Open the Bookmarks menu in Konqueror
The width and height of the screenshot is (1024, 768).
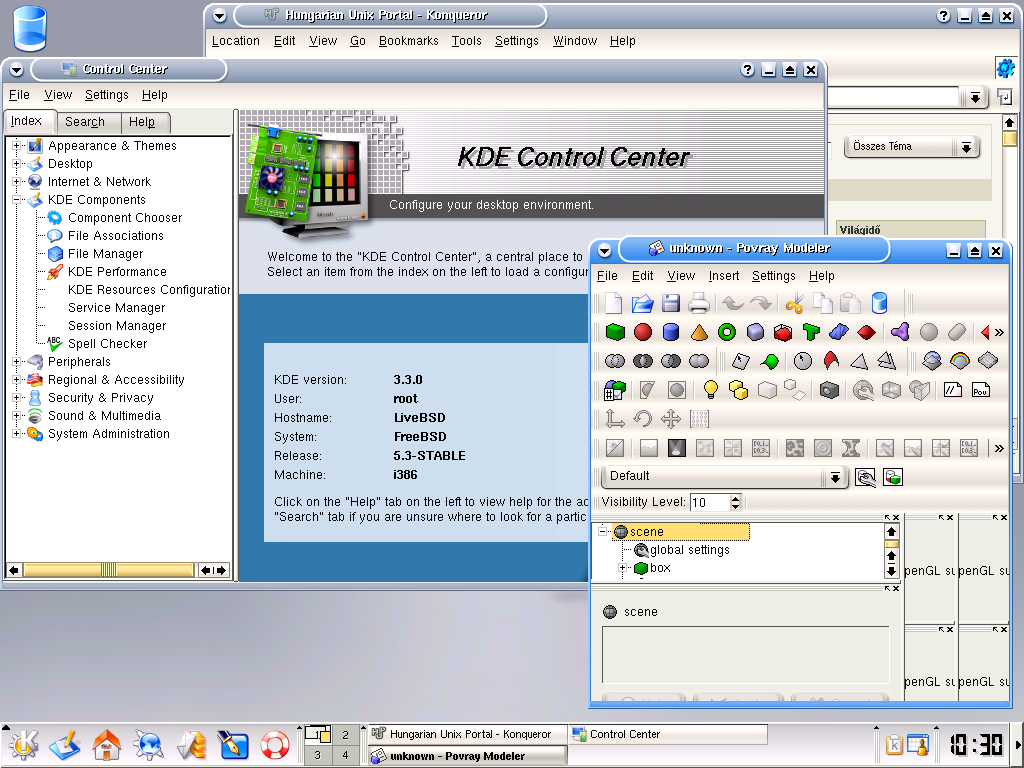click(x=409, y=40)
